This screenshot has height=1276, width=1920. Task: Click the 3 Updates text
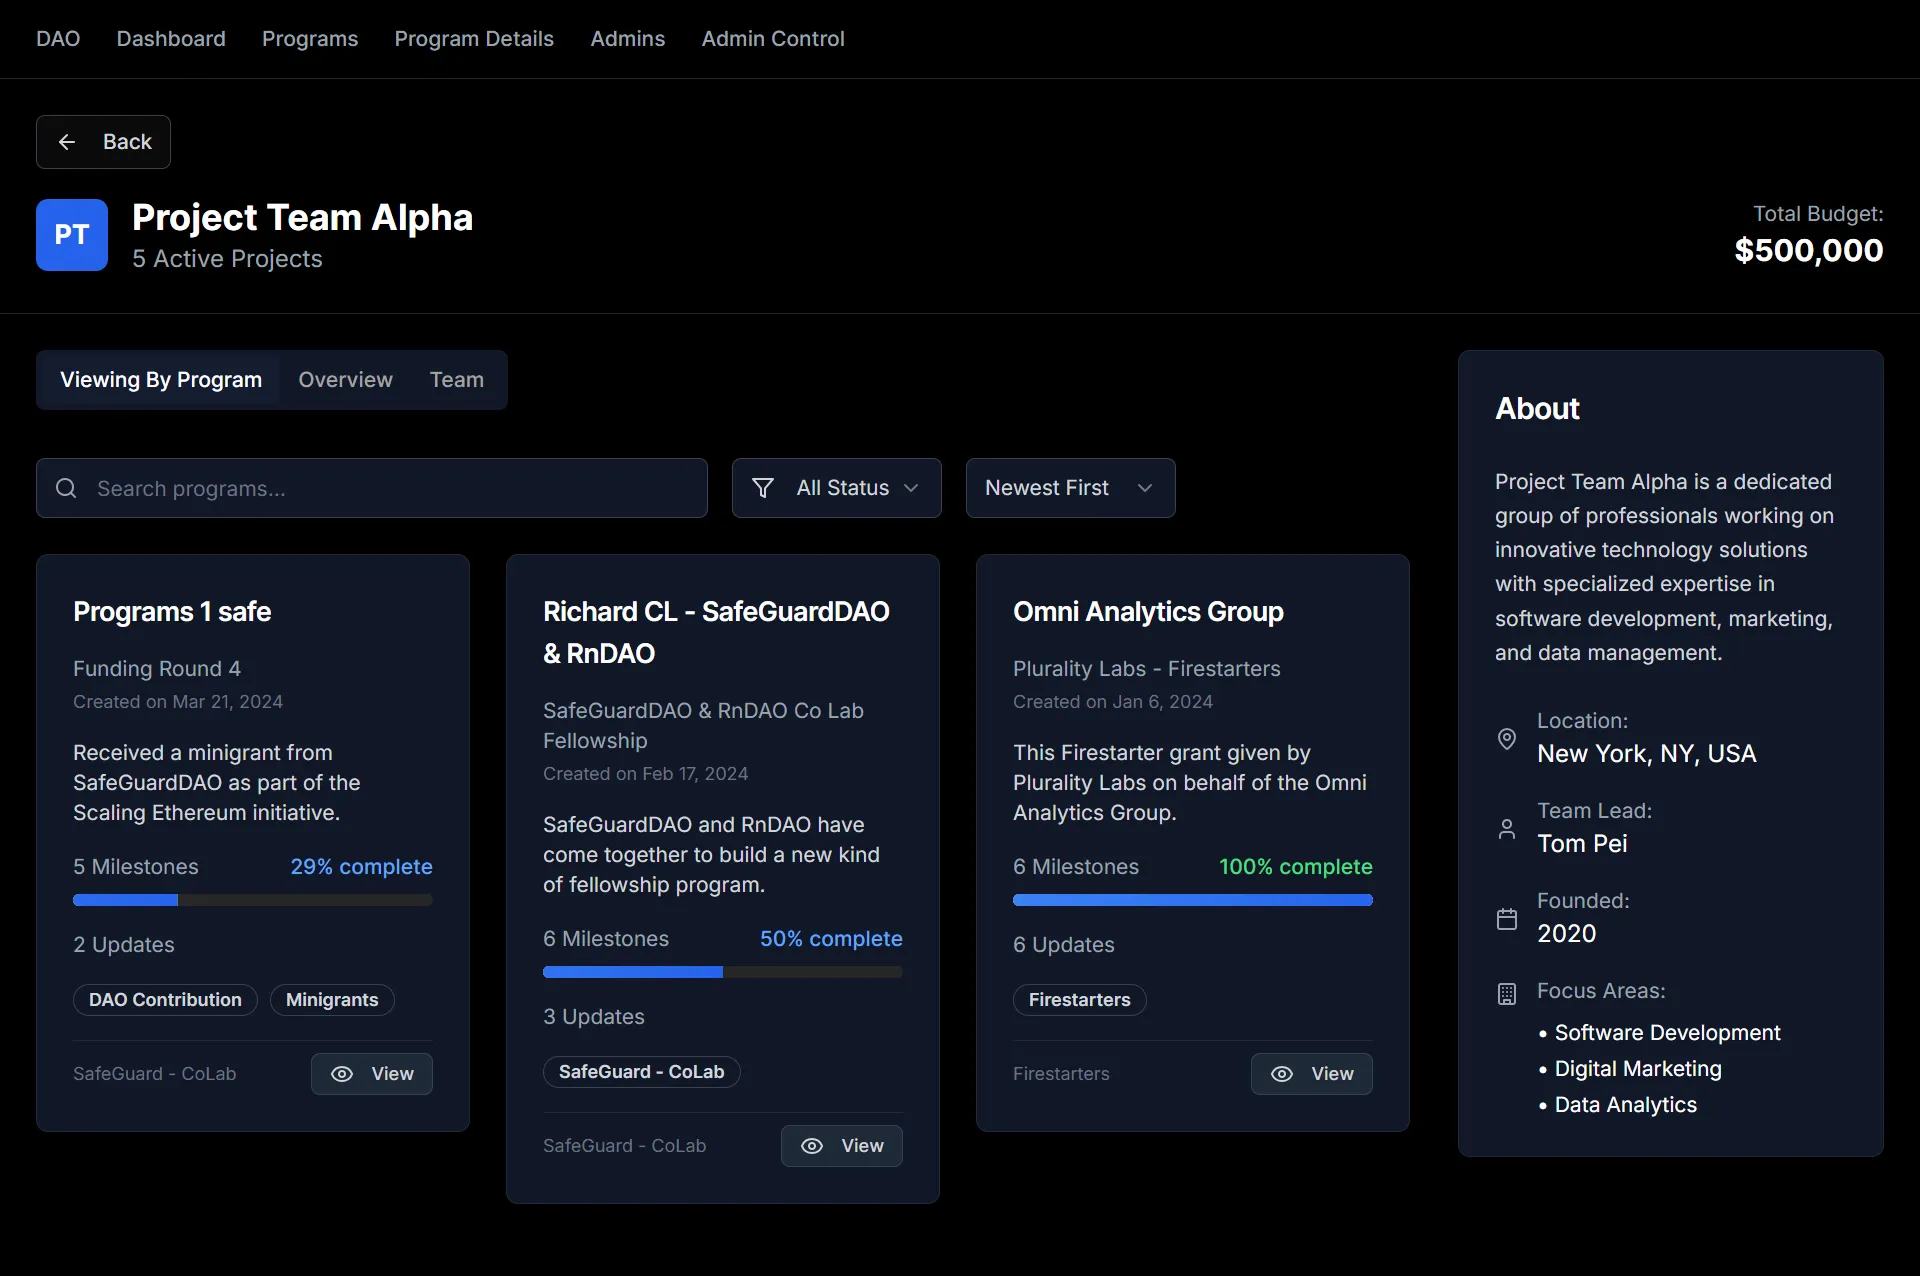(x=594, y=1017)
